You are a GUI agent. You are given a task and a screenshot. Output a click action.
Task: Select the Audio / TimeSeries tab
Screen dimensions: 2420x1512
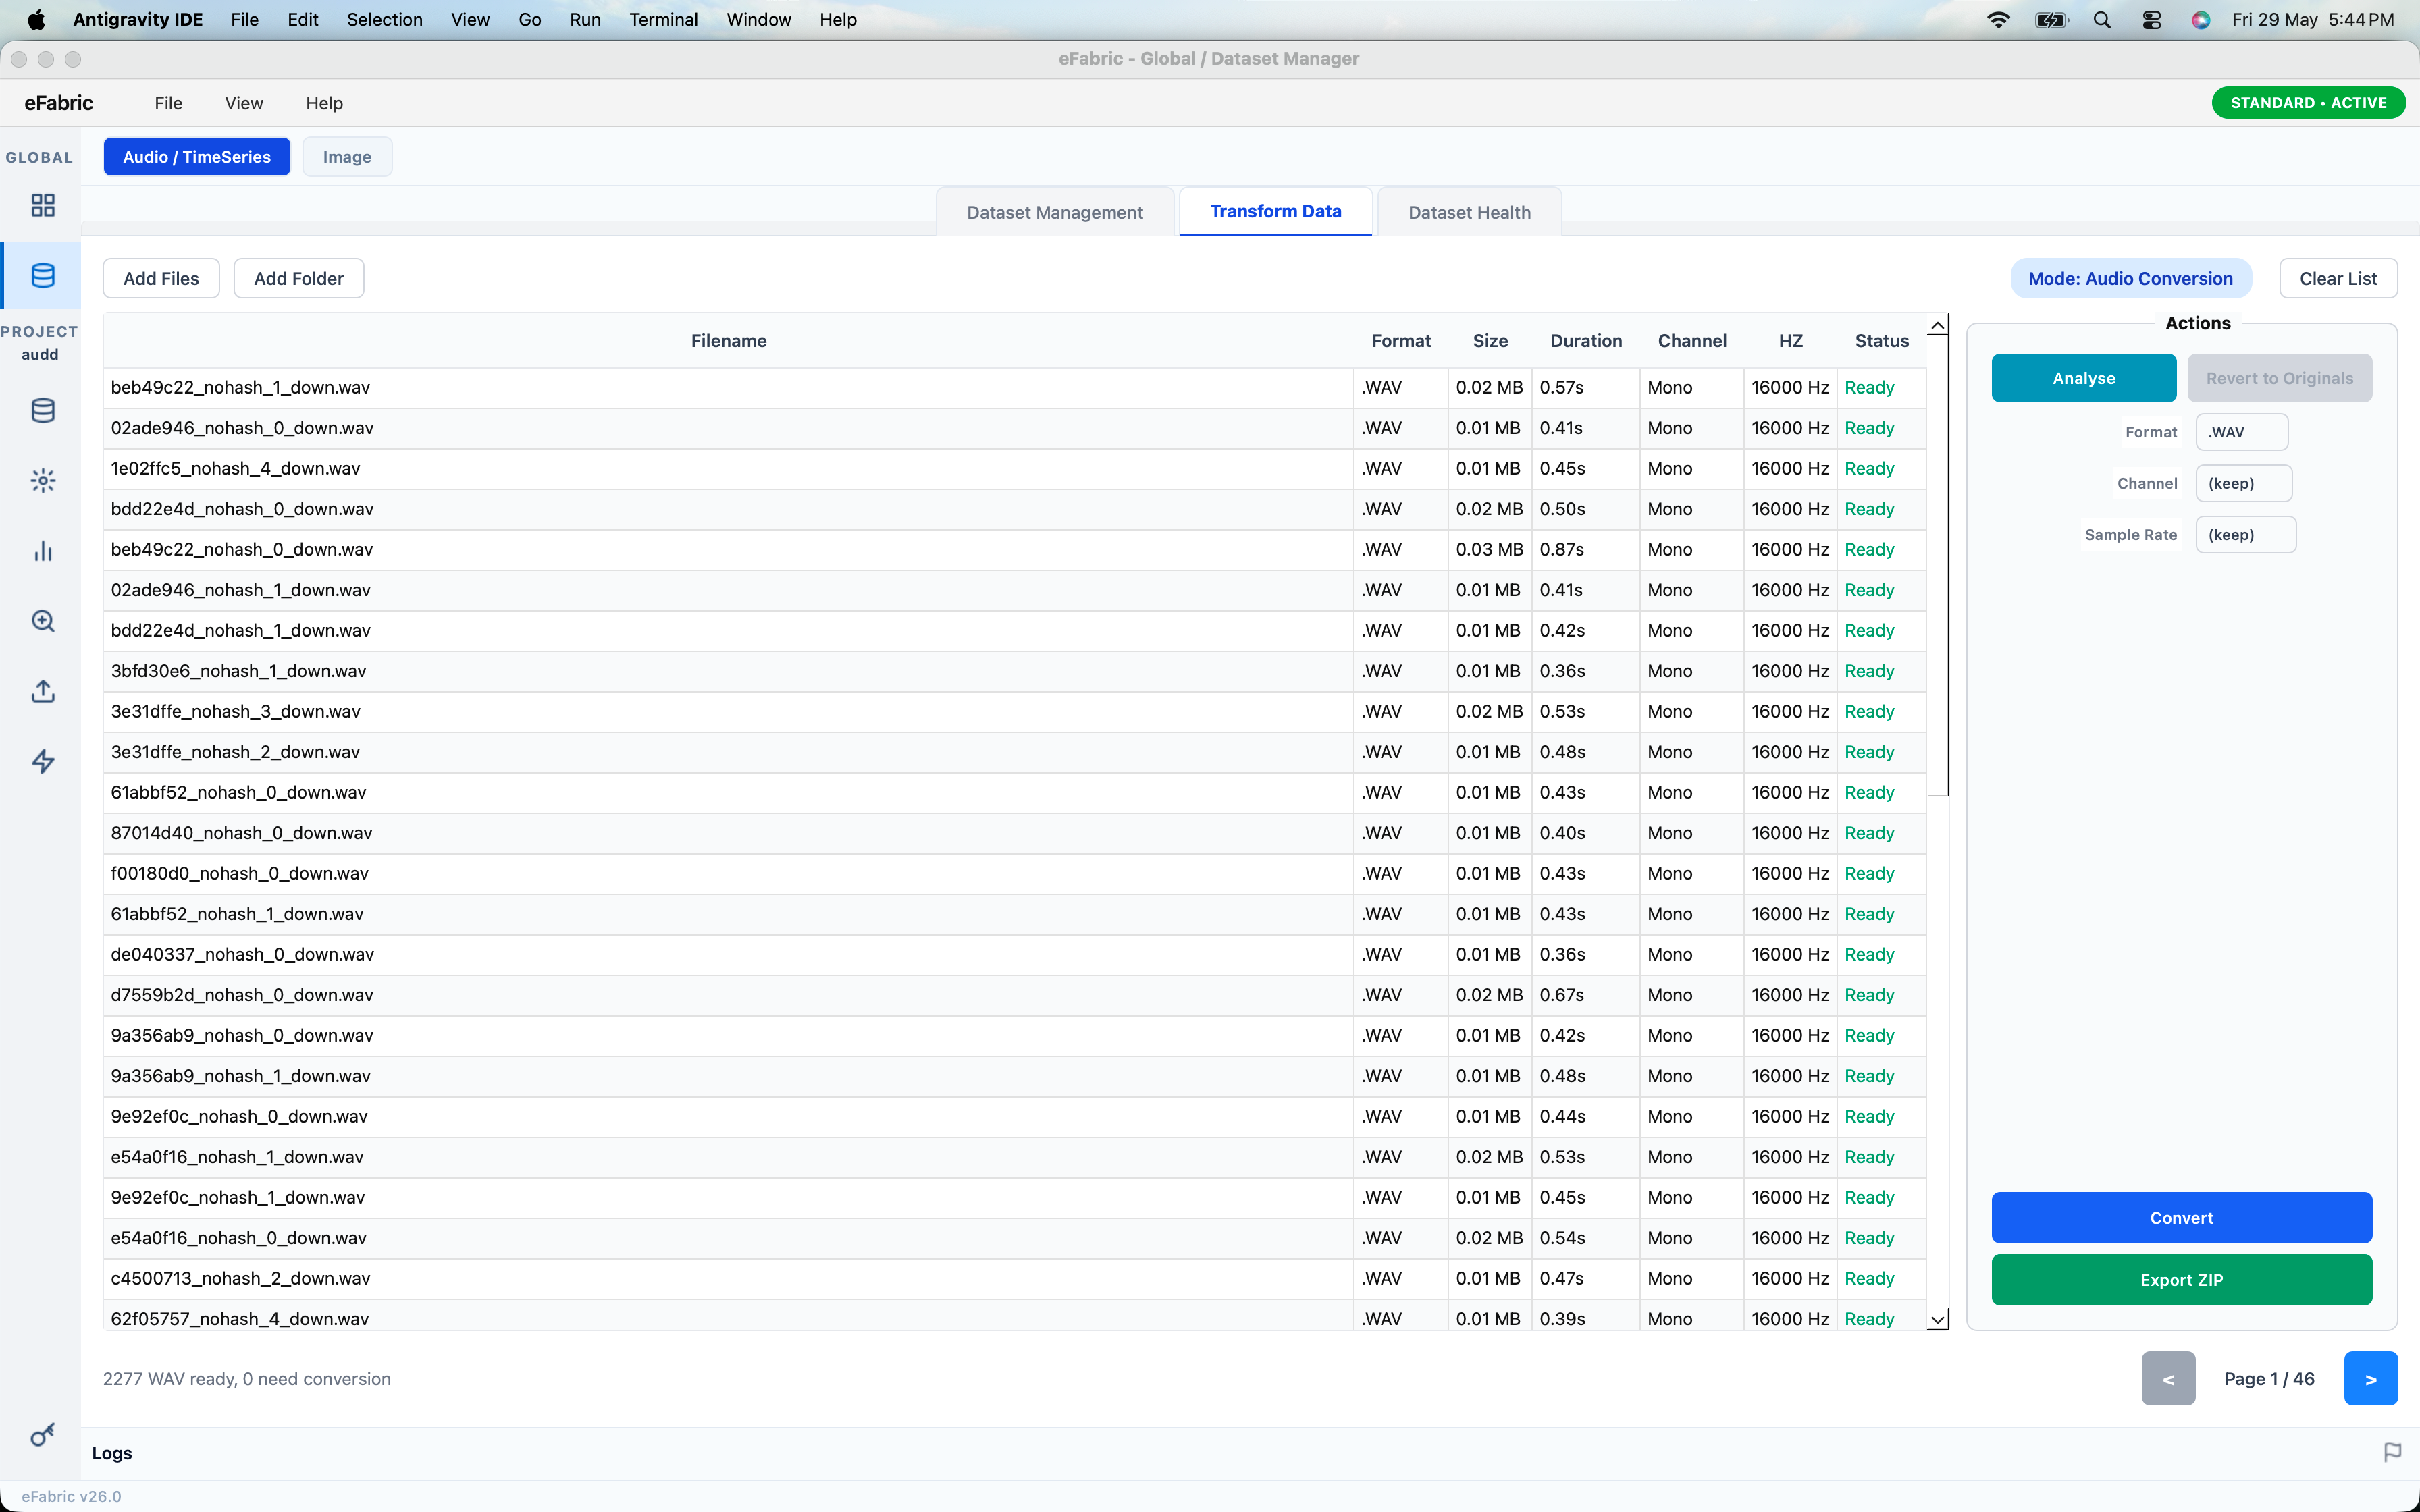pyautogui.click(x=197, y=157)
